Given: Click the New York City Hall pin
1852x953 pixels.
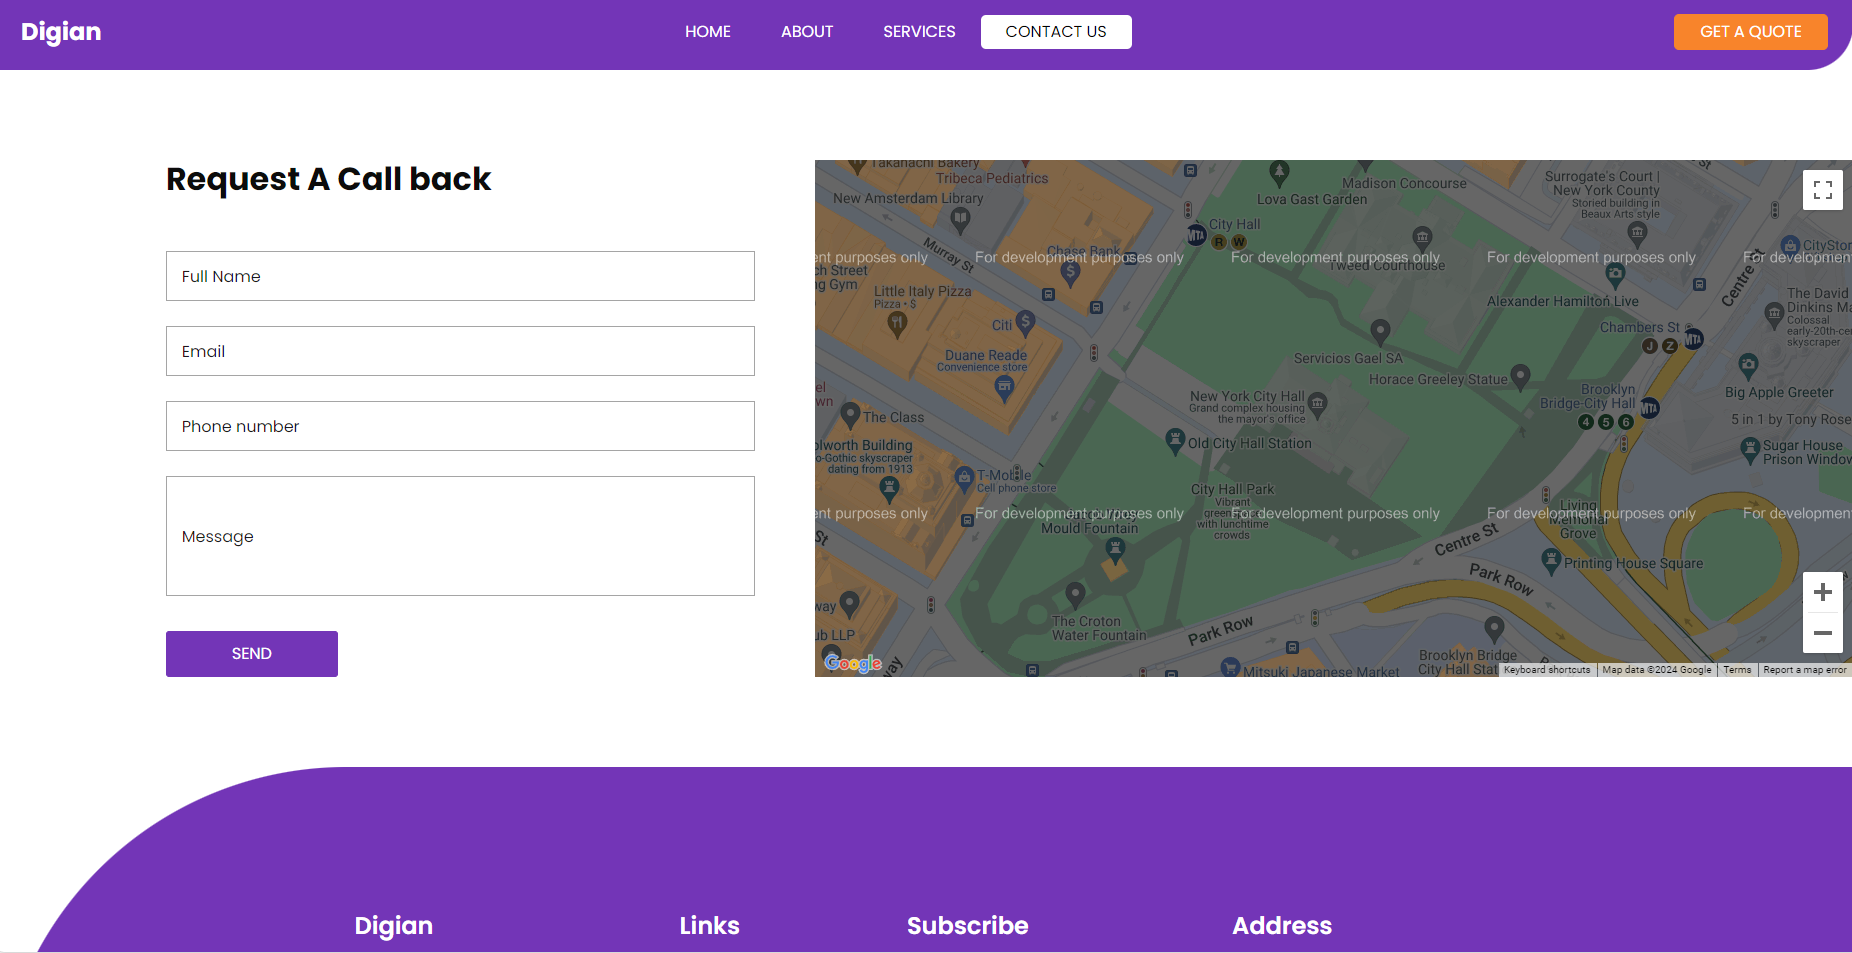Looking at the screenshot, I should 1318,404.
